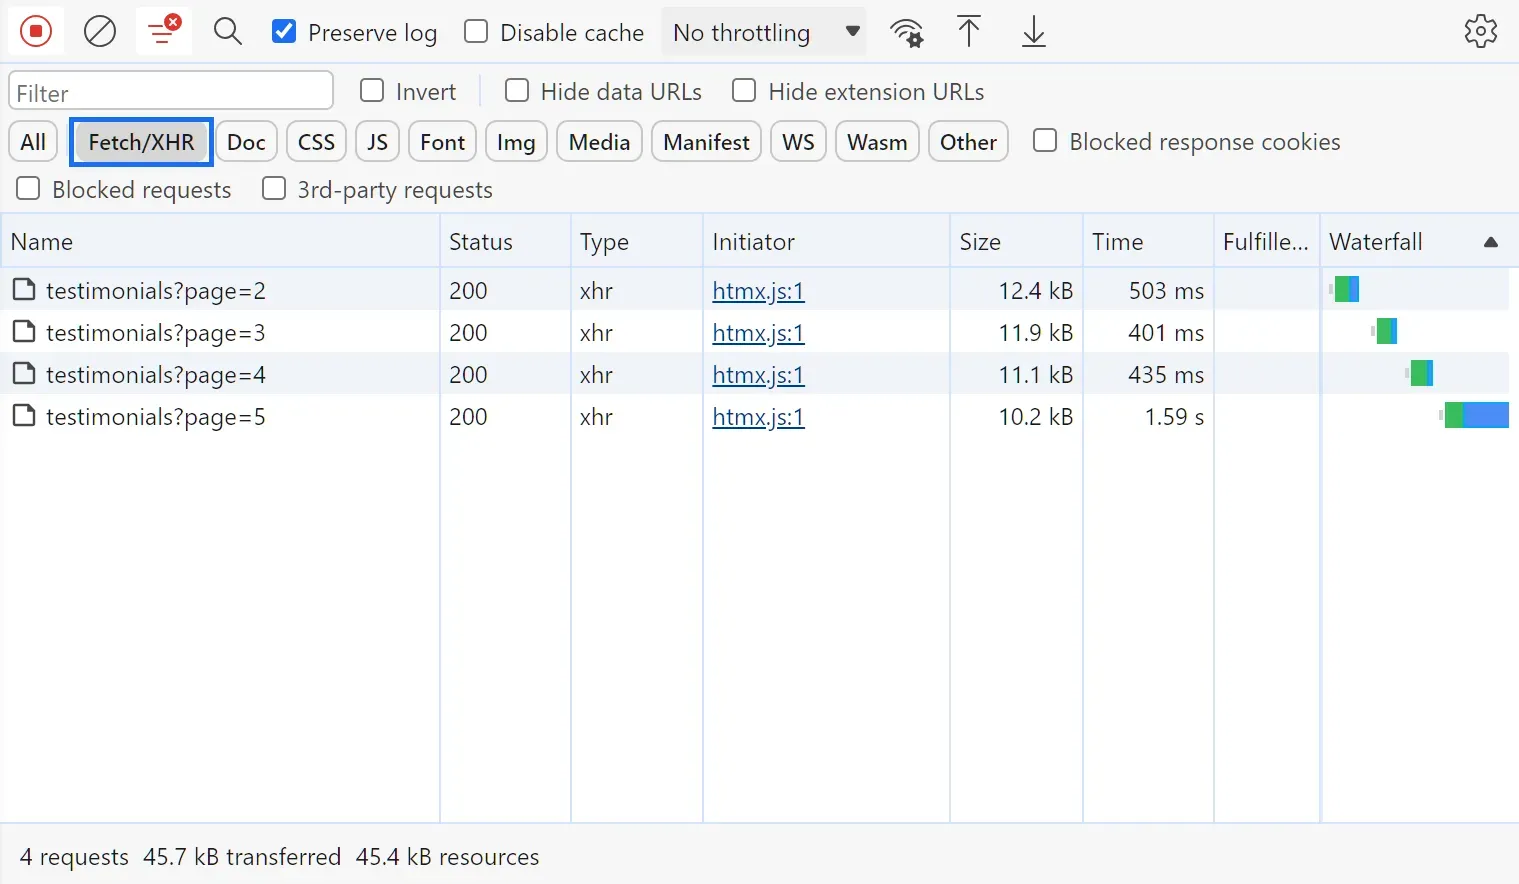This screenshot has height=884, width=1519.
Task: Stop recording network log
Action: point(35,31)
